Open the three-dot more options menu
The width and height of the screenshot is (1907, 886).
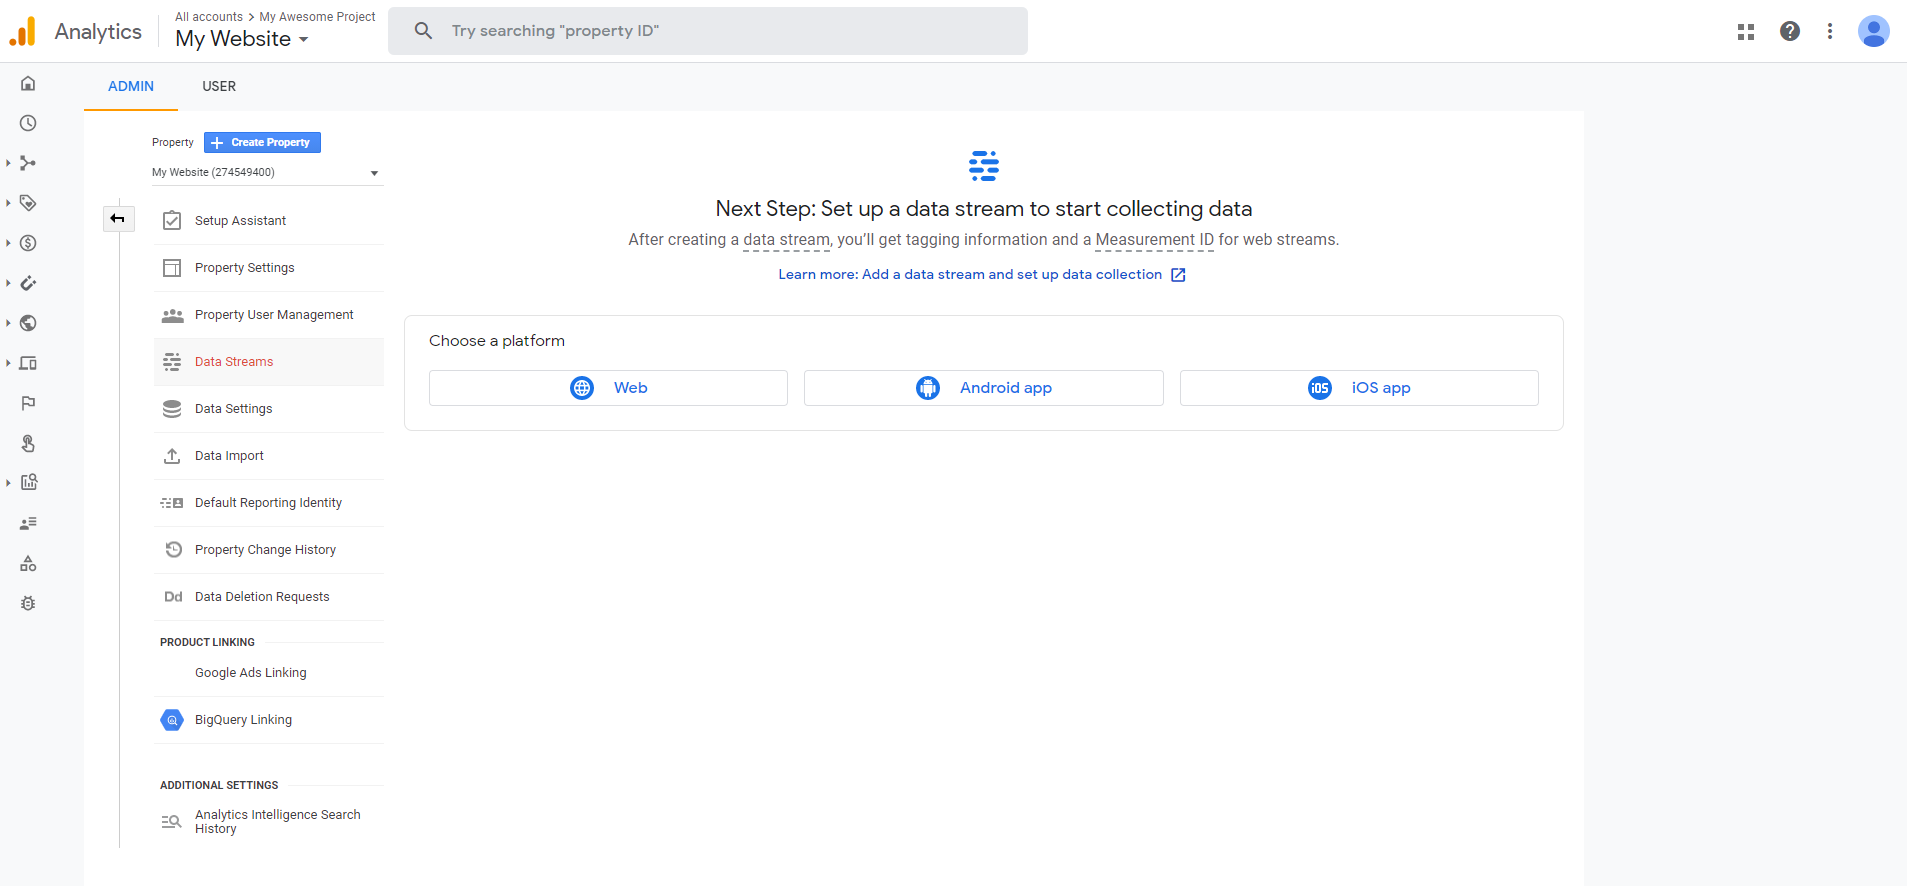click(1830, 31)
